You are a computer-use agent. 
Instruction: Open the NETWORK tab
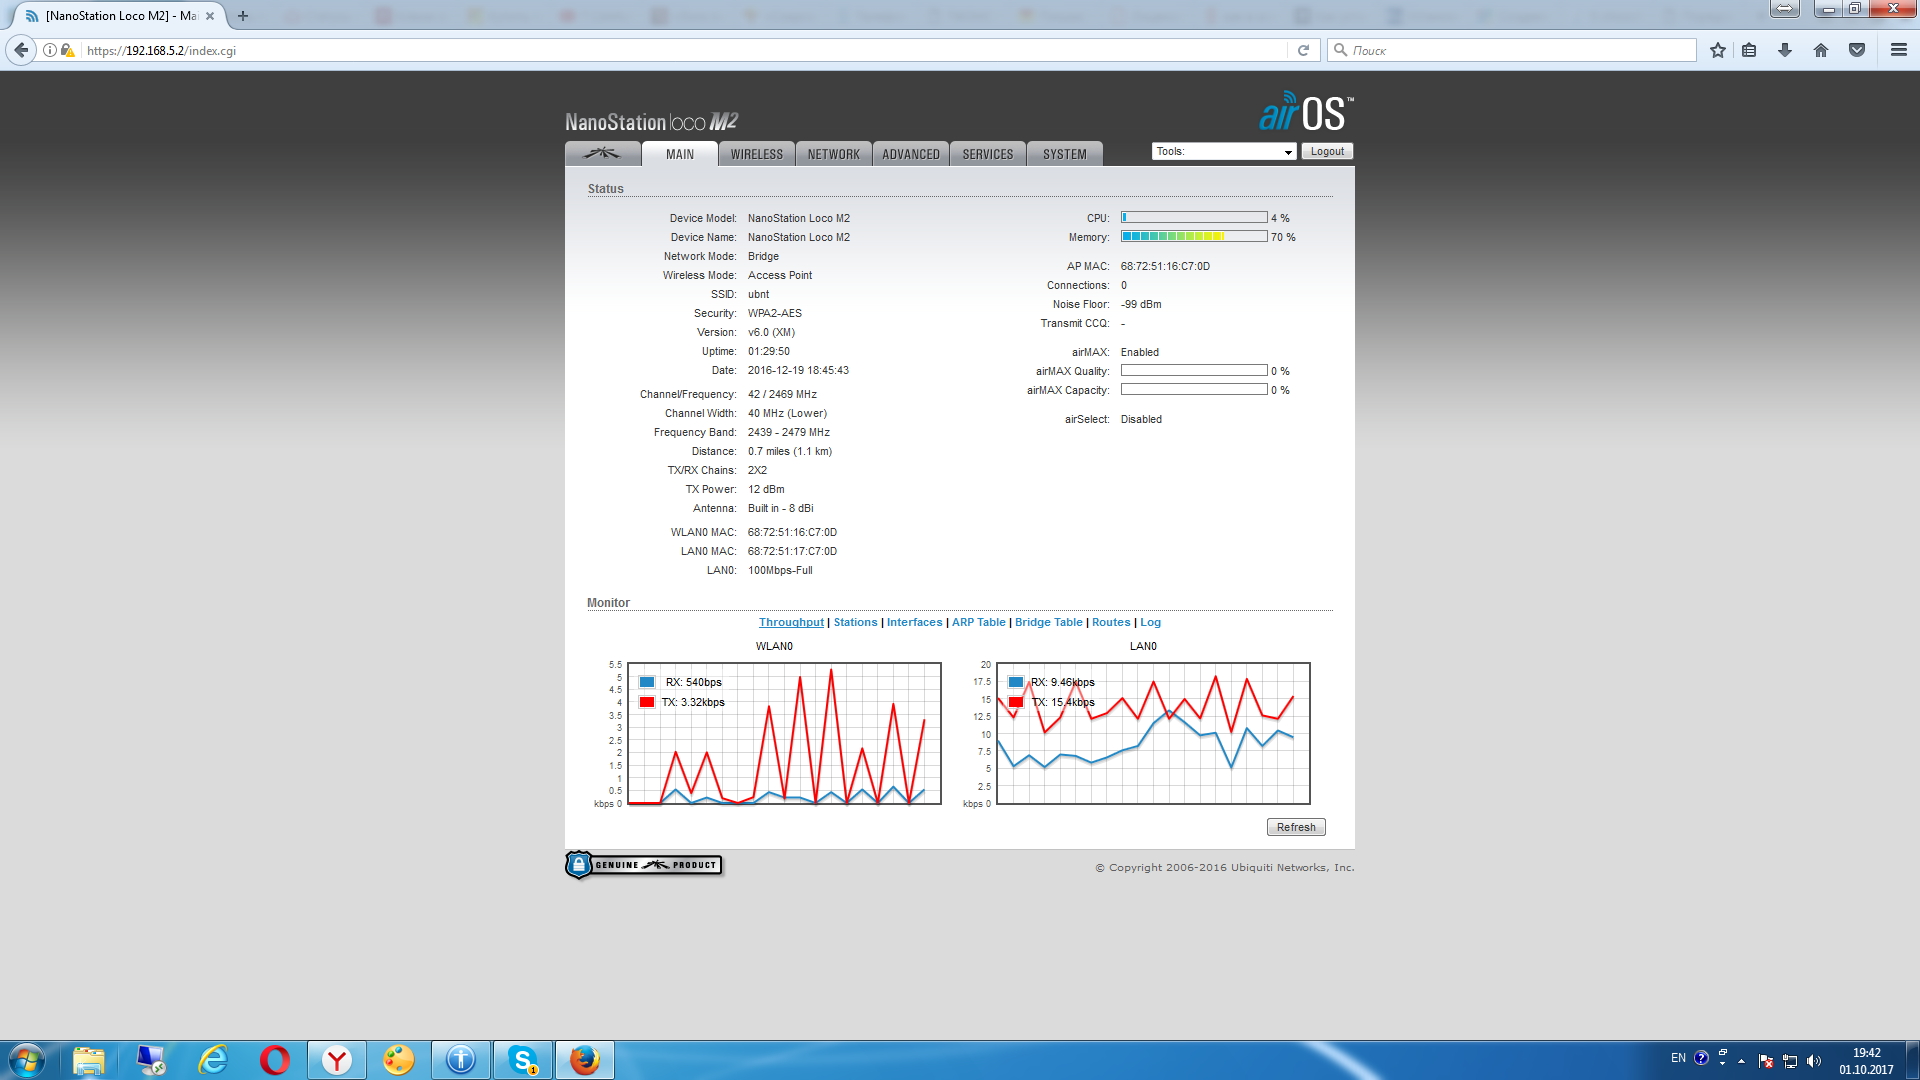point(834,154)
